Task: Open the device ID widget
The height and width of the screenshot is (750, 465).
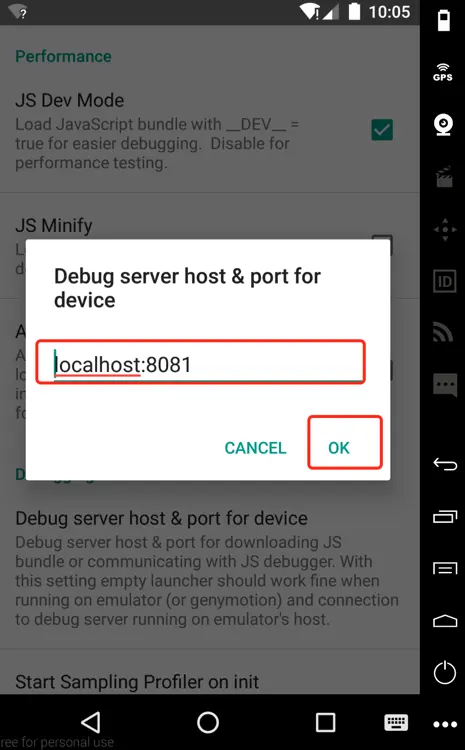Action: [x=445, y=281]
